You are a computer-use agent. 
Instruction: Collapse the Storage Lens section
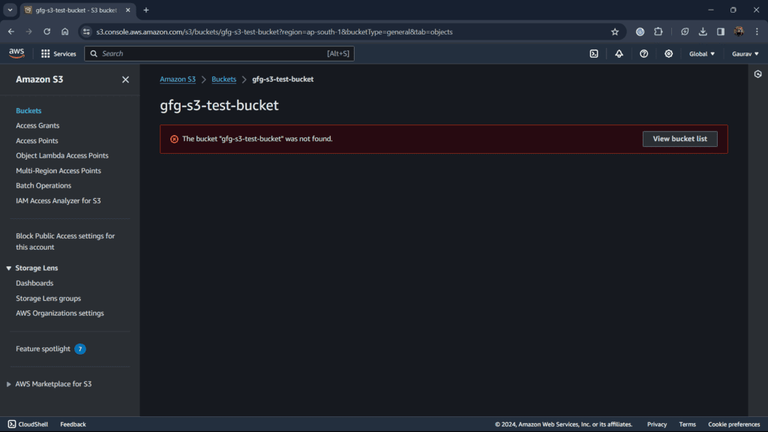9,268
